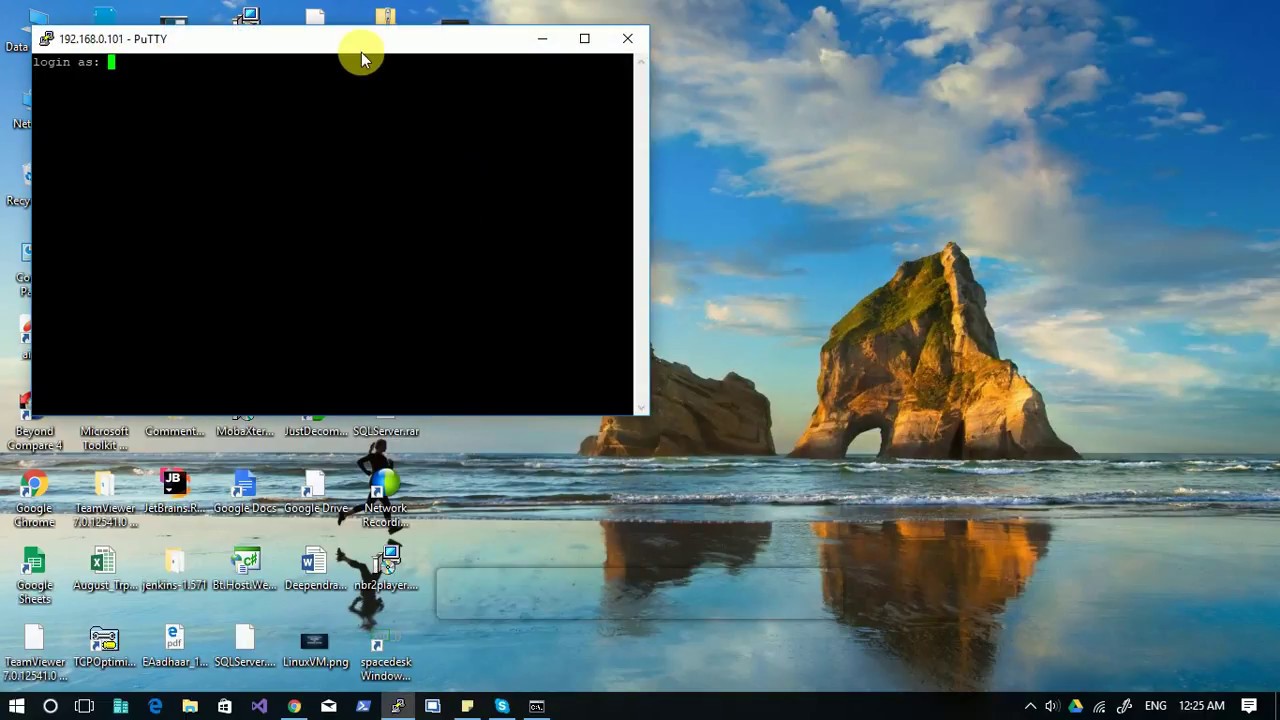Click the pen tray icon next to ENG

1124,706
